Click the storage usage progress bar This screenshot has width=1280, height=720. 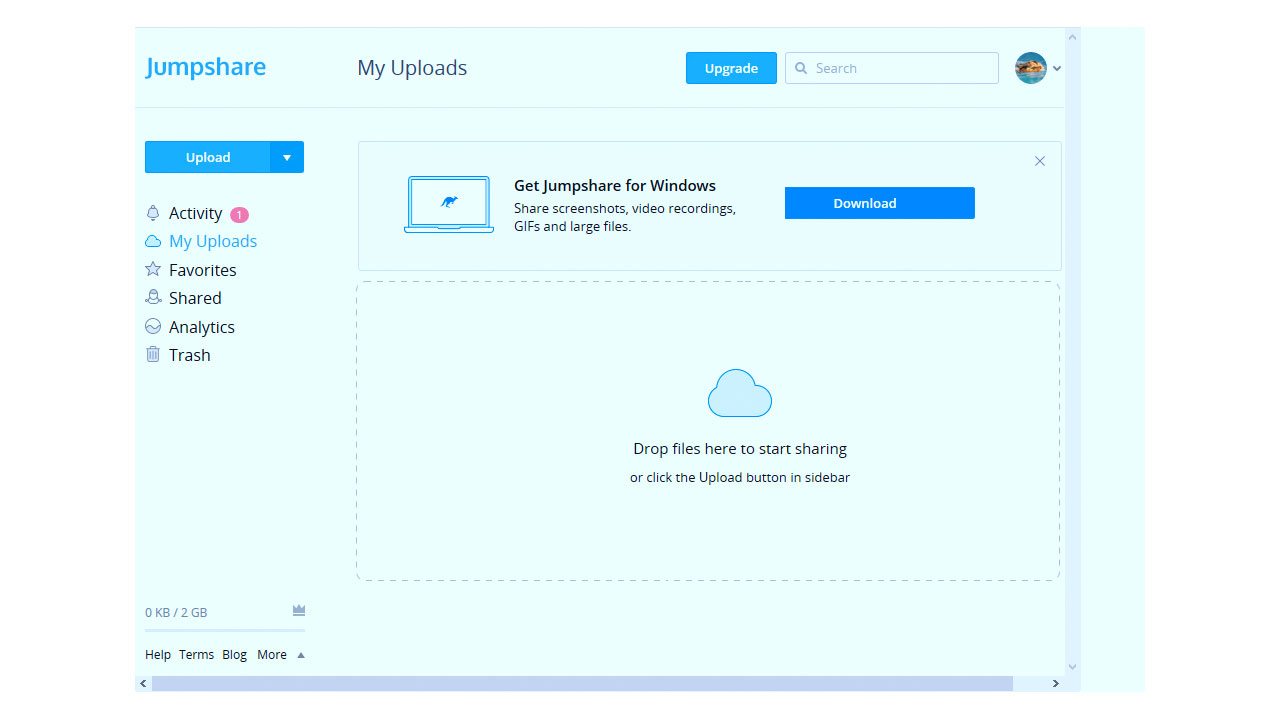pos(225,630)
